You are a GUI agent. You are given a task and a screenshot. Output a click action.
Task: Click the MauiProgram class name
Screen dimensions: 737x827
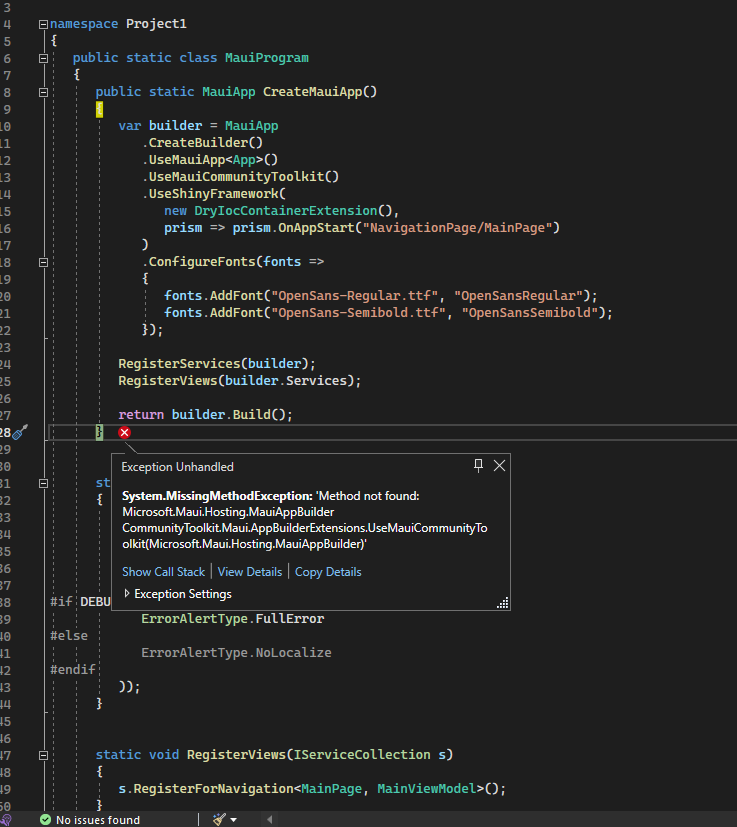(x=267, y=57)
